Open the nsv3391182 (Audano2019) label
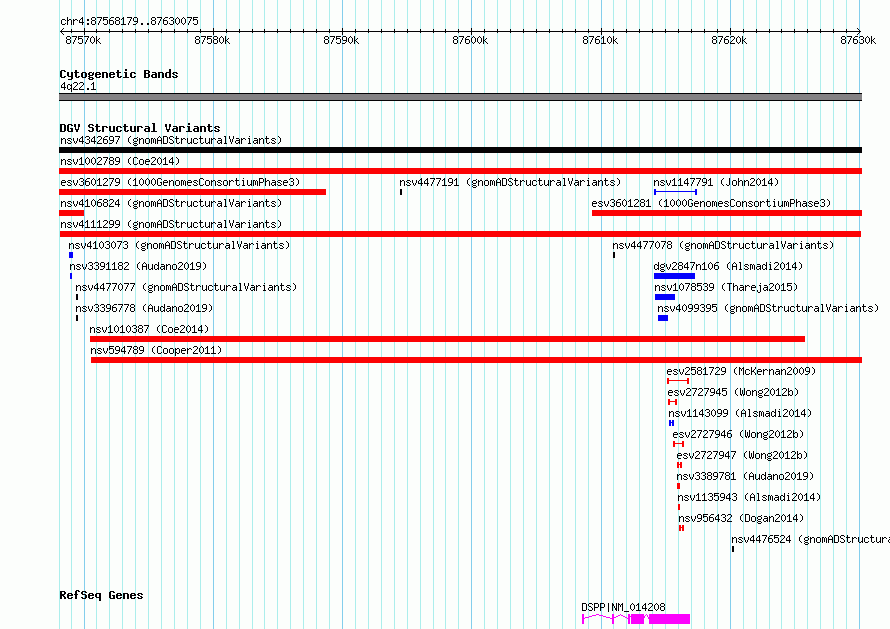 [138, 266]
